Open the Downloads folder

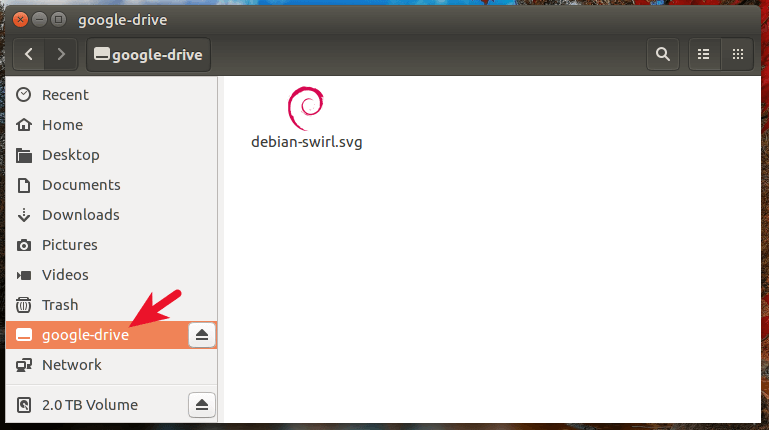[x=80, y=215]
